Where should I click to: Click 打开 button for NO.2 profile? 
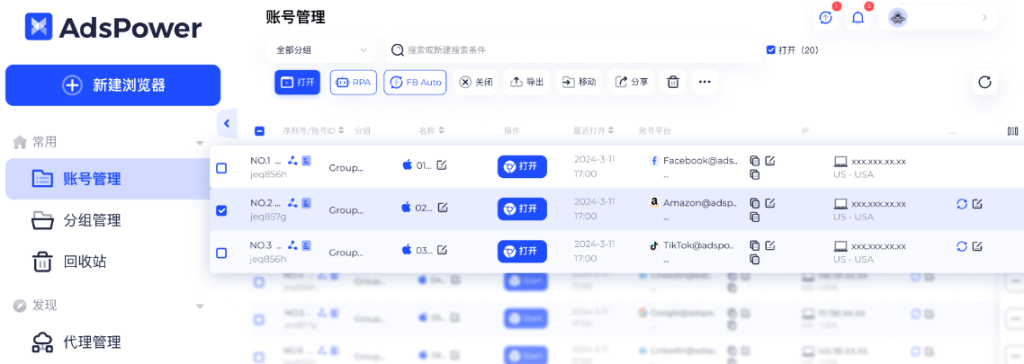tap(522, 209)
